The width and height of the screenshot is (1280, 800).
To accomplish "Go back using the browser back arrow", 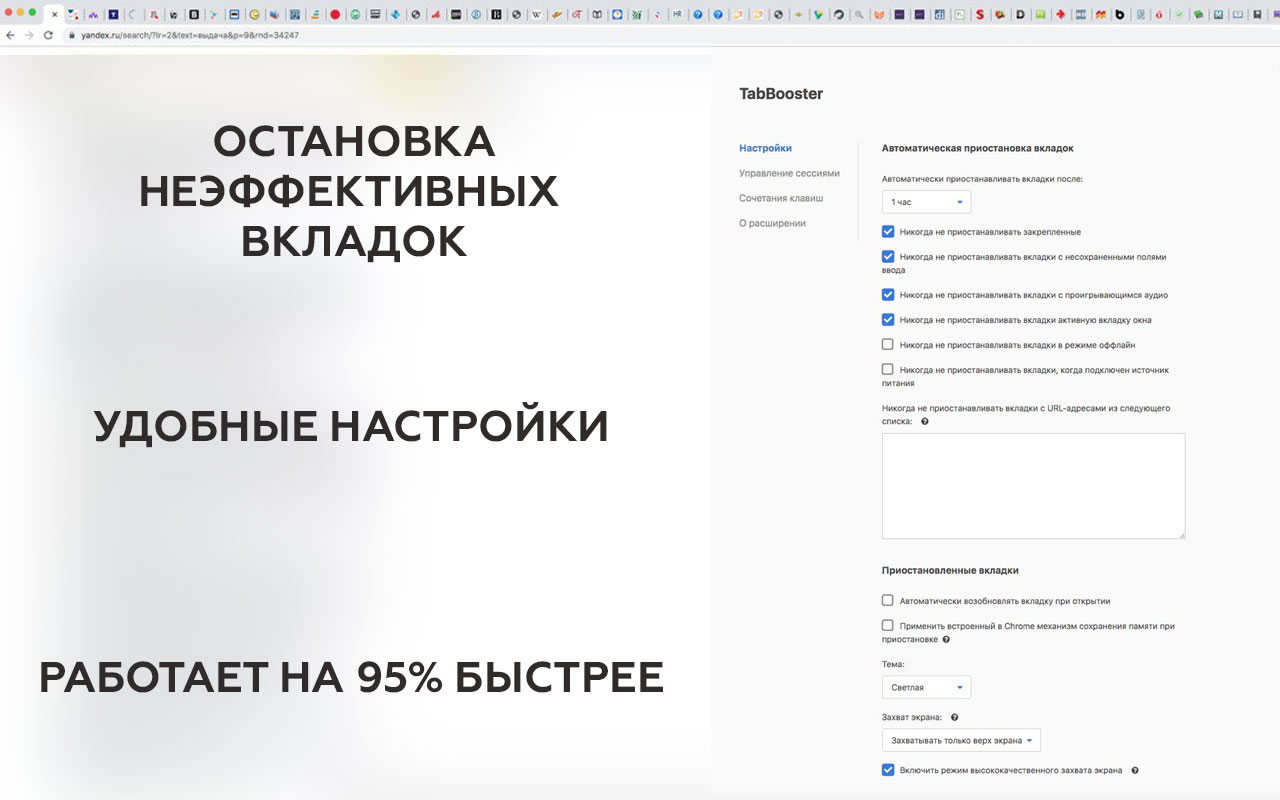I will (x=10, y=35).
